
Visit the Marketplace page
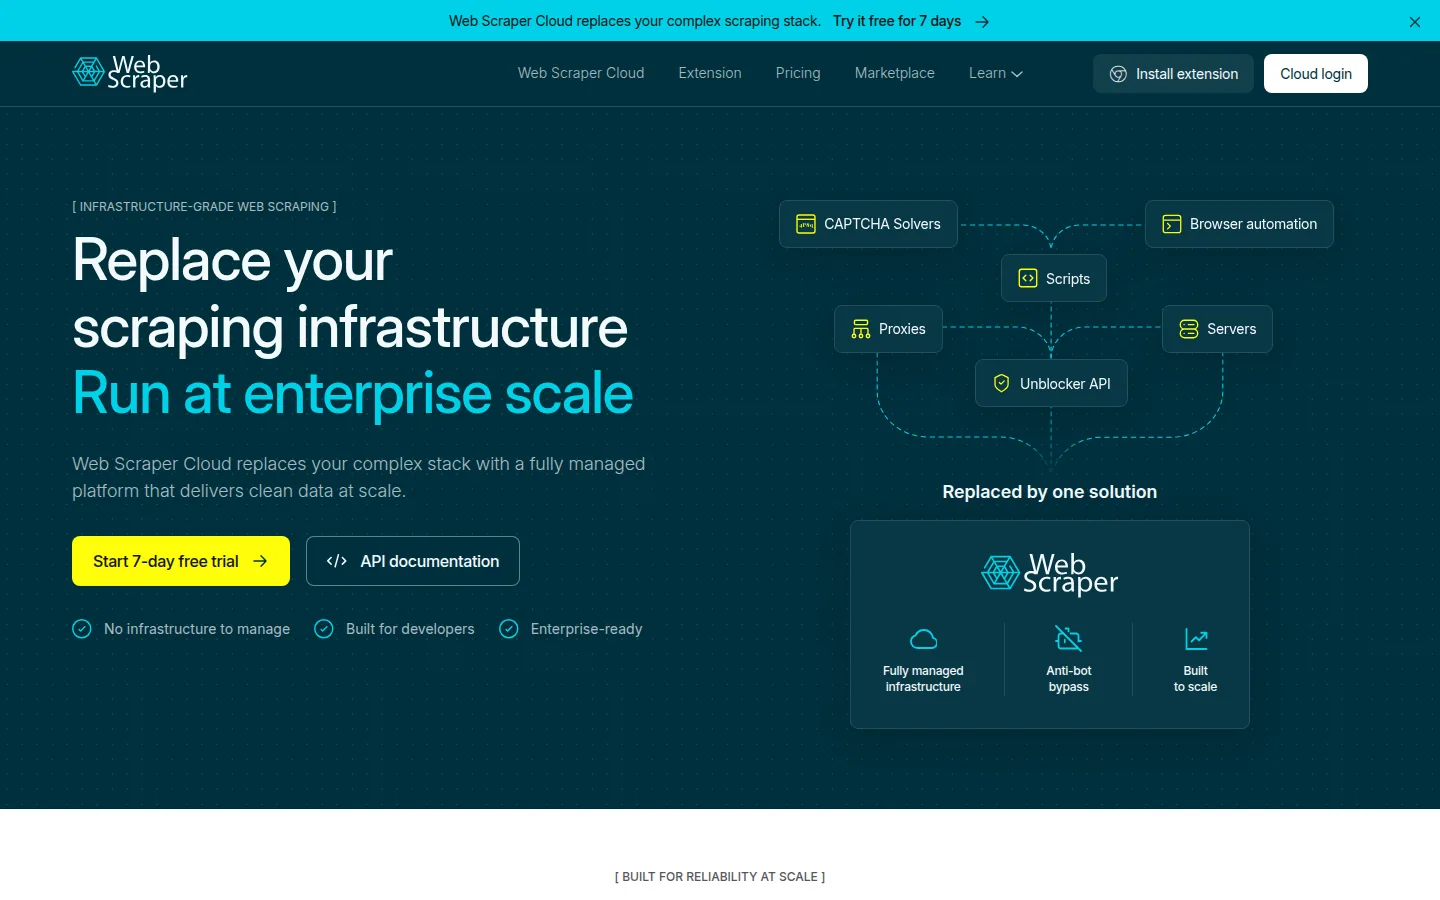895,73
